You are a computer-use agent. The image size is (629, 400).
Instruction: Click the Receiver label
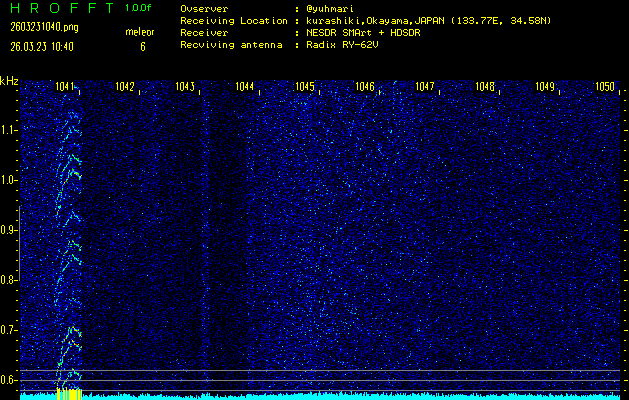coord(204,33)
